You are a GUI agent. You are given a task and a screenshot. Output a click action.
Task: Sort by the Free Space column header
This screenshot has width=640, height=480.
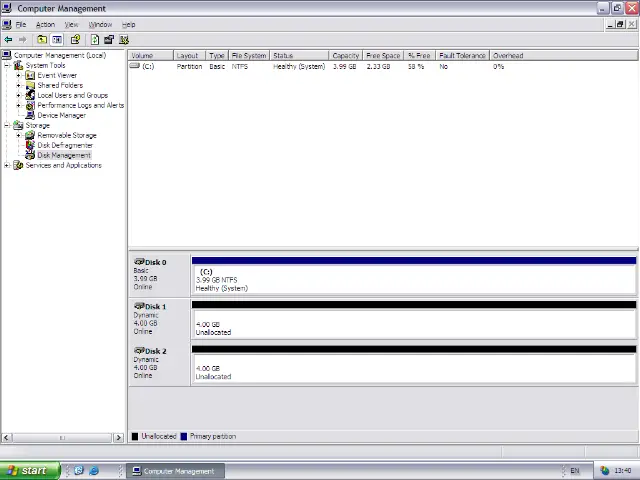coord(383,56)
